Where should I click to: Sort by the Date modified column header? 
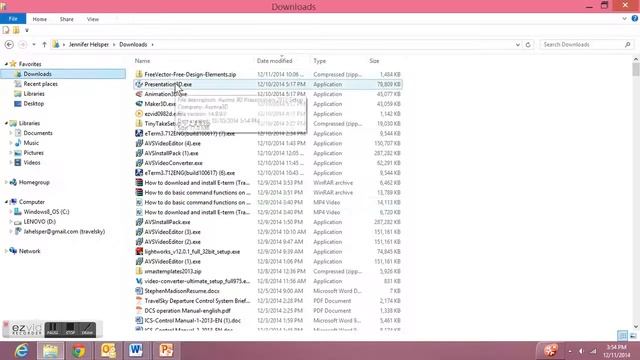274,61
